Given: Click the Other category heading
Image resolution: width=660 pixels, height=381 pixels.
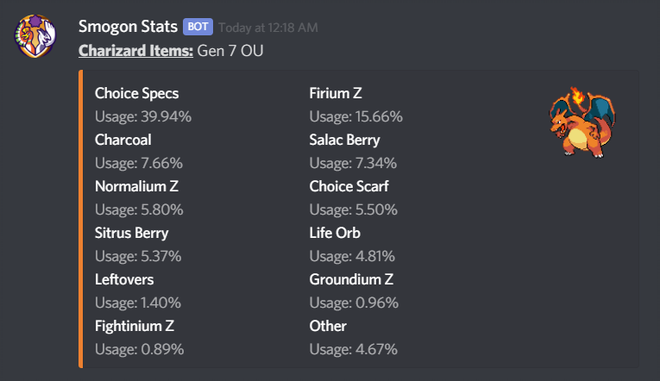Looking at the screenshot, I should (328, 326).
